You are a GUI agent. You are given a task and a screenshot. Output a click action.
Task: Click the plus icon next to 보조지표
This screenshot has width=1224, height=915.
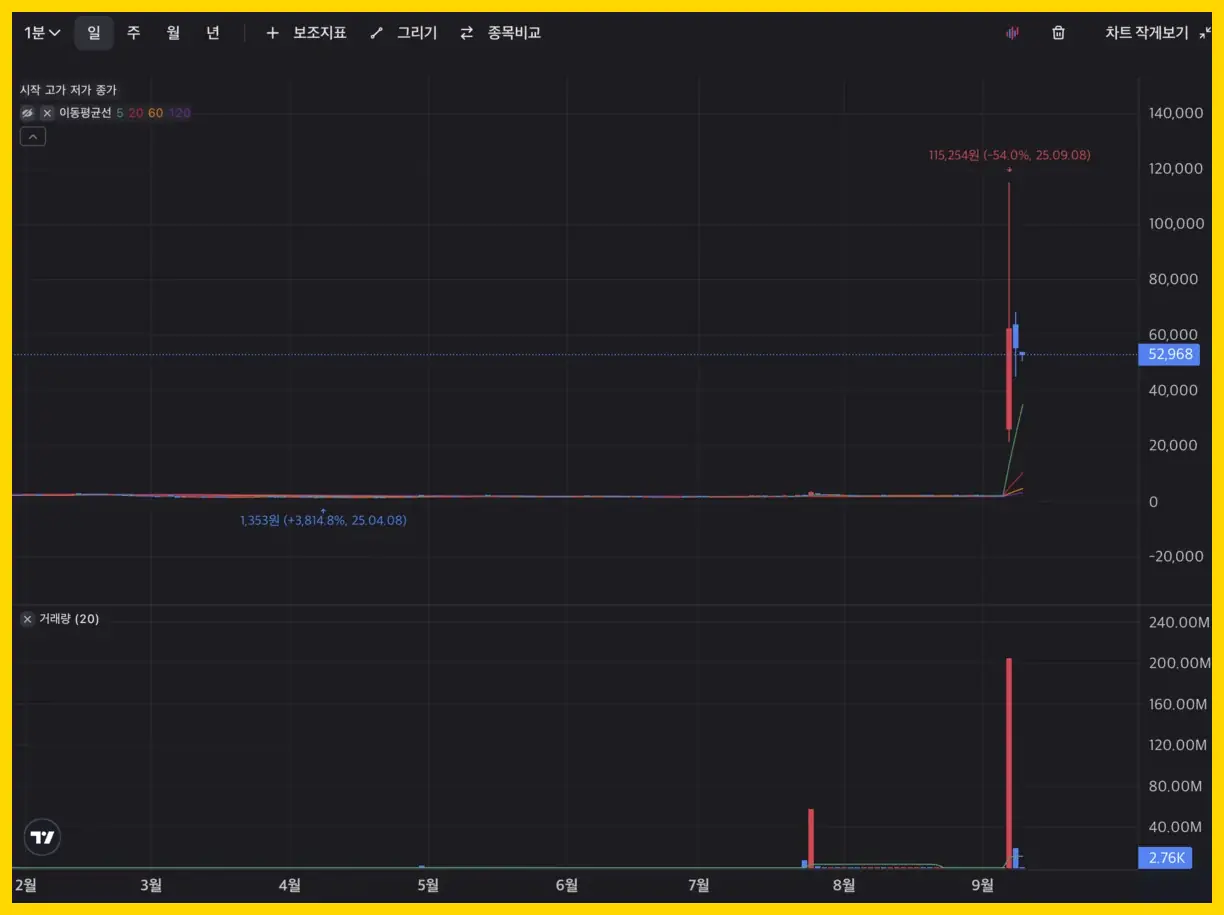tap(272, 33)
